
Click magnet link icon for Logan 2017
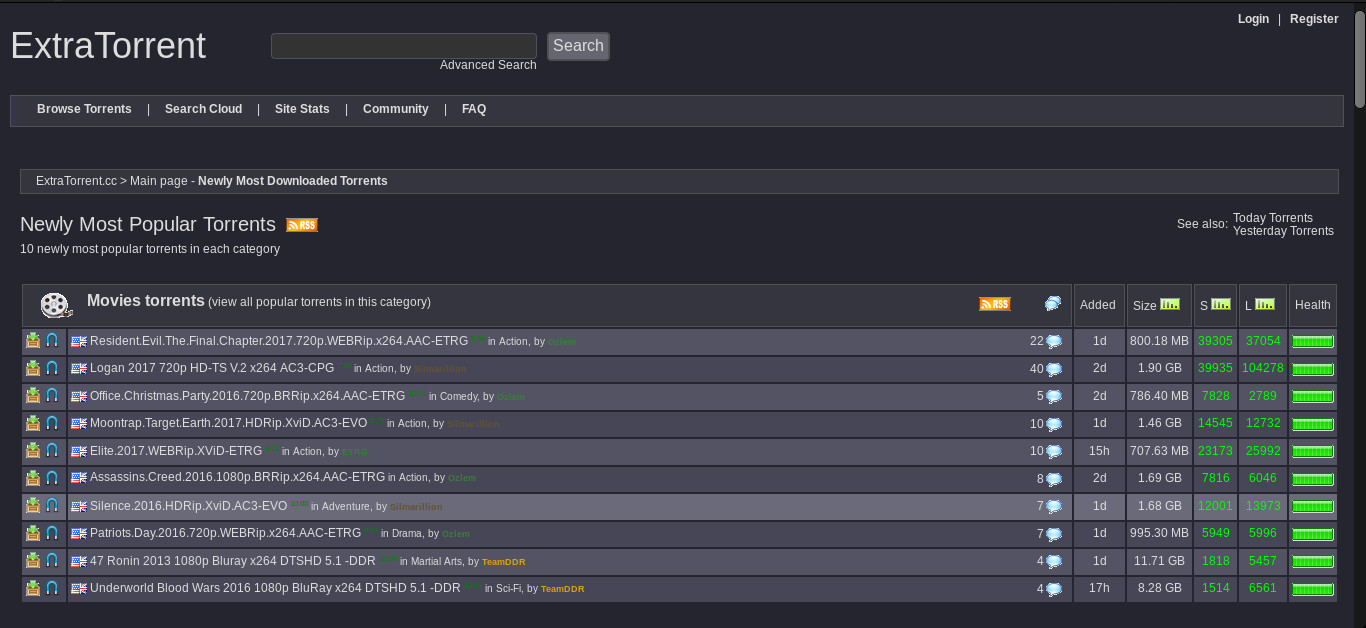pyautogui.click(x=52, y=368)
